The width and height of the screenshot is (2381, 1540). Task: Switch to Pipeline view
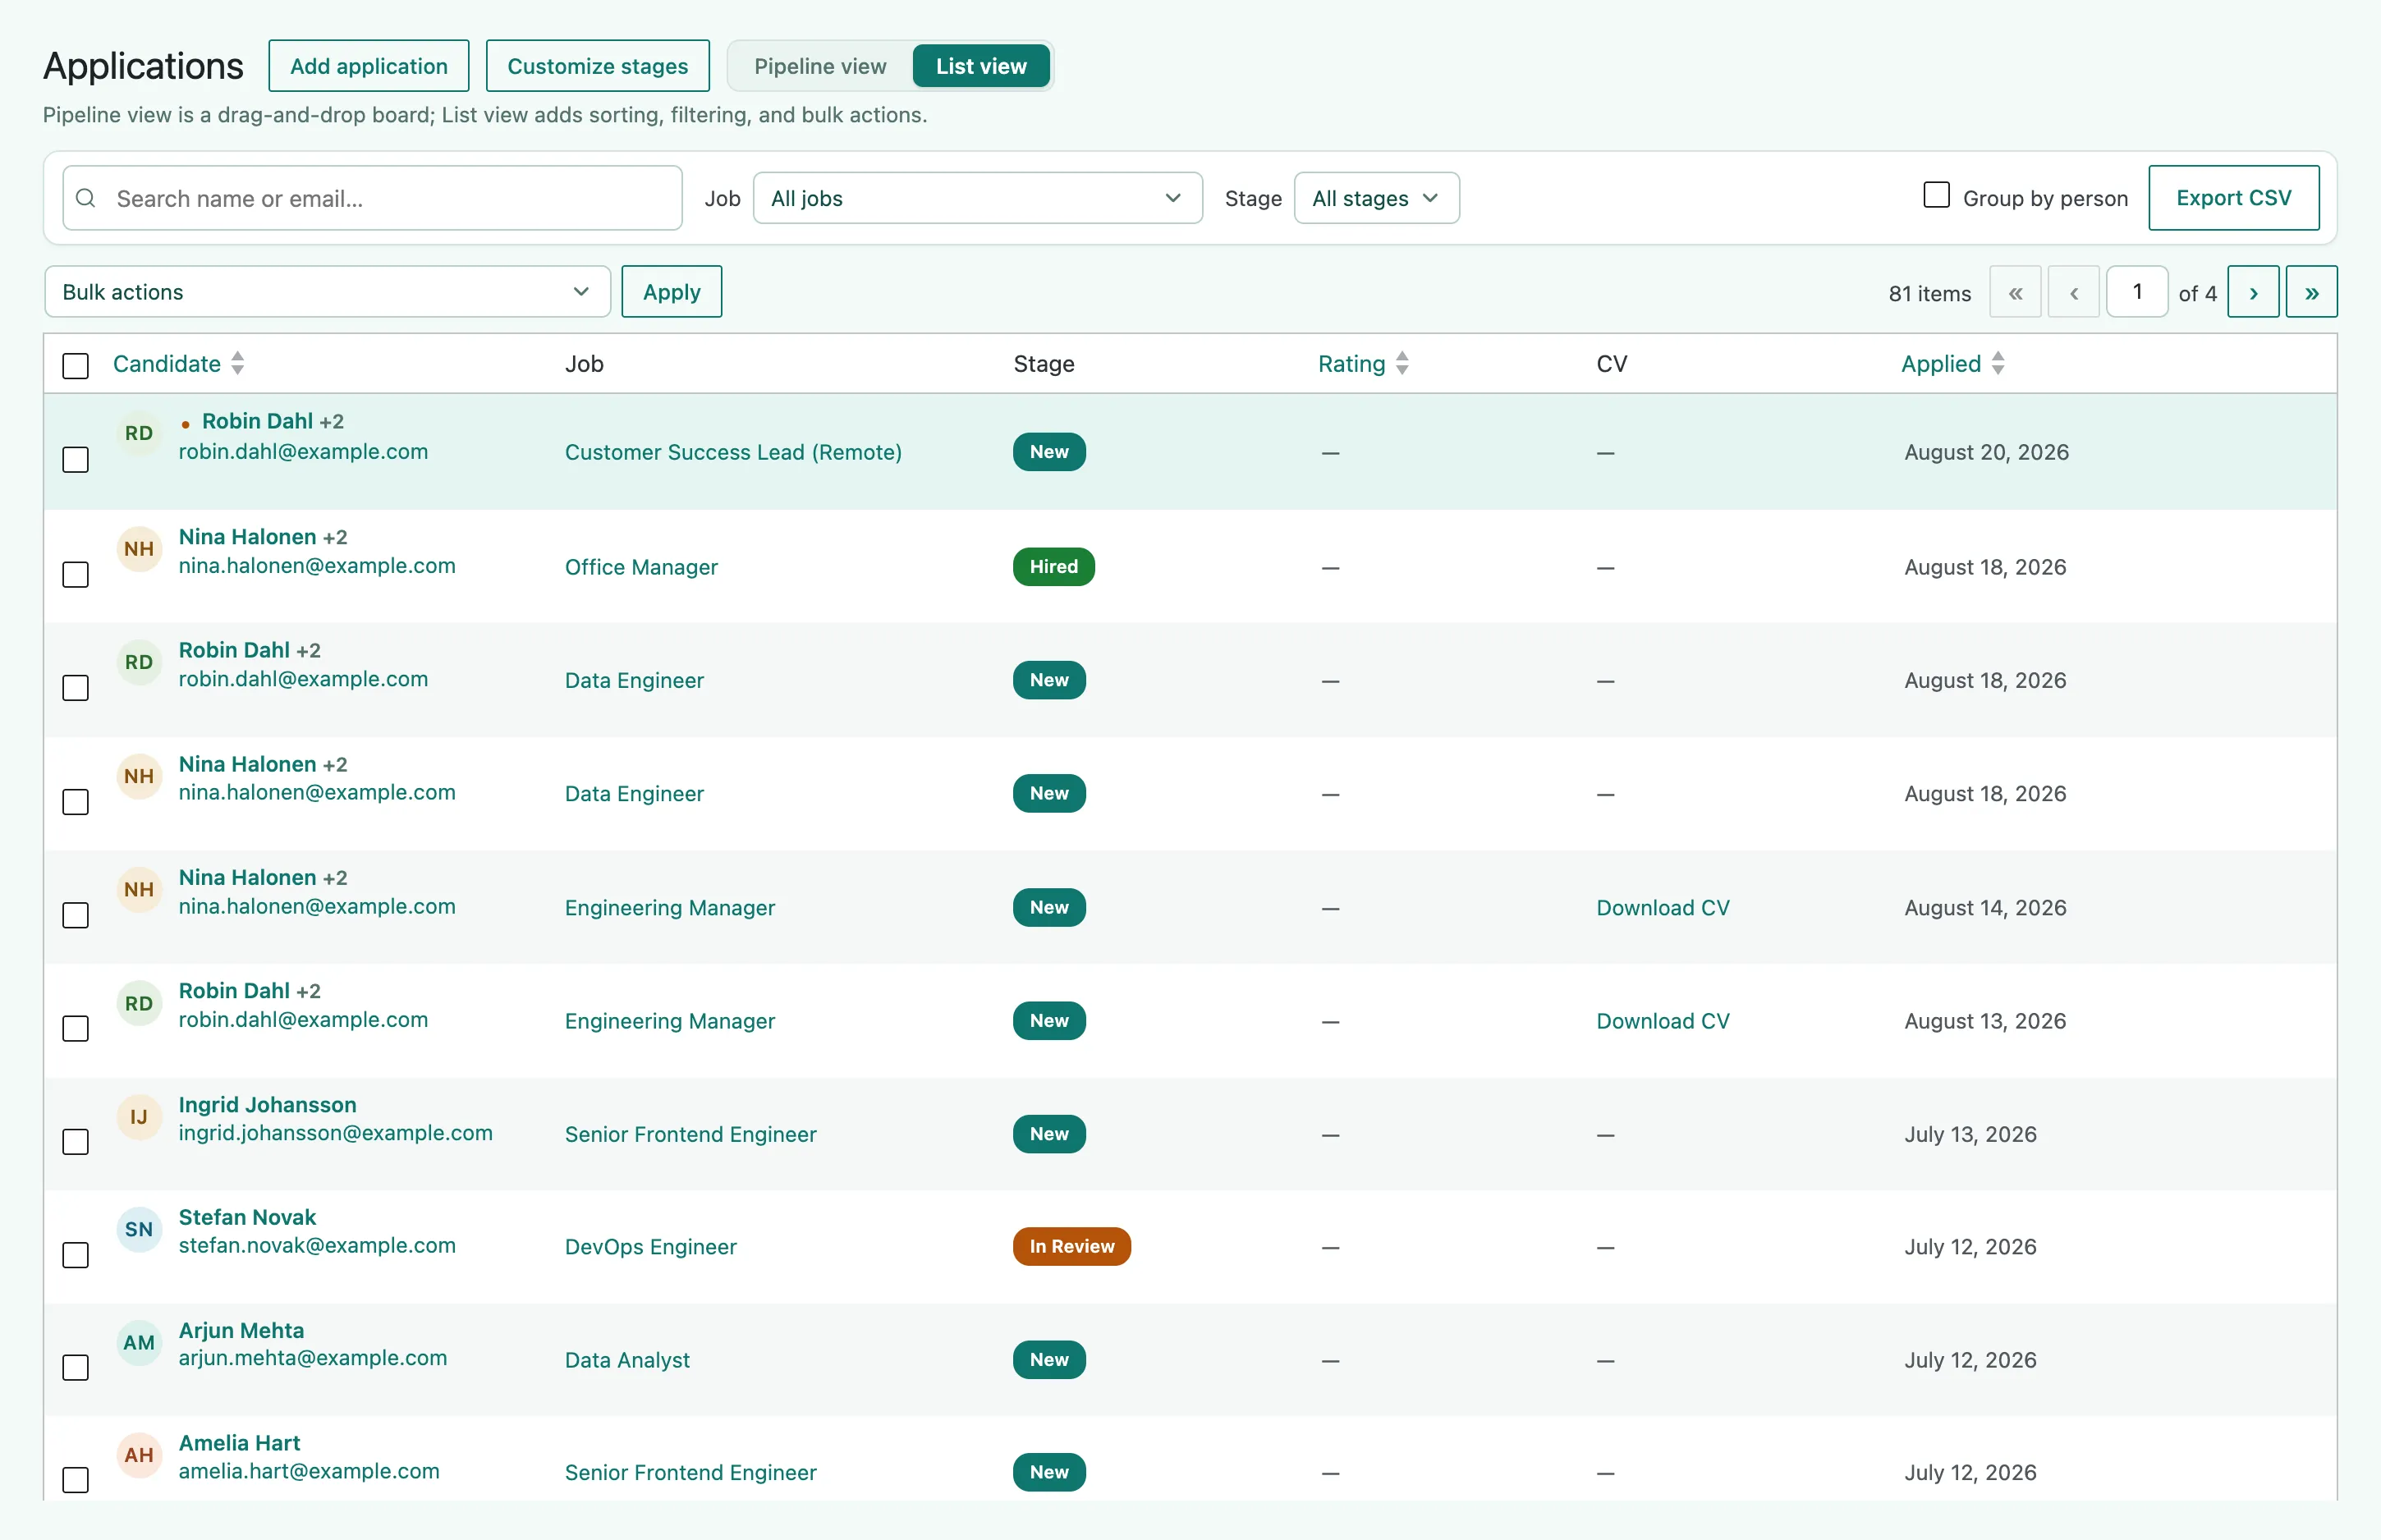[820, 66]
